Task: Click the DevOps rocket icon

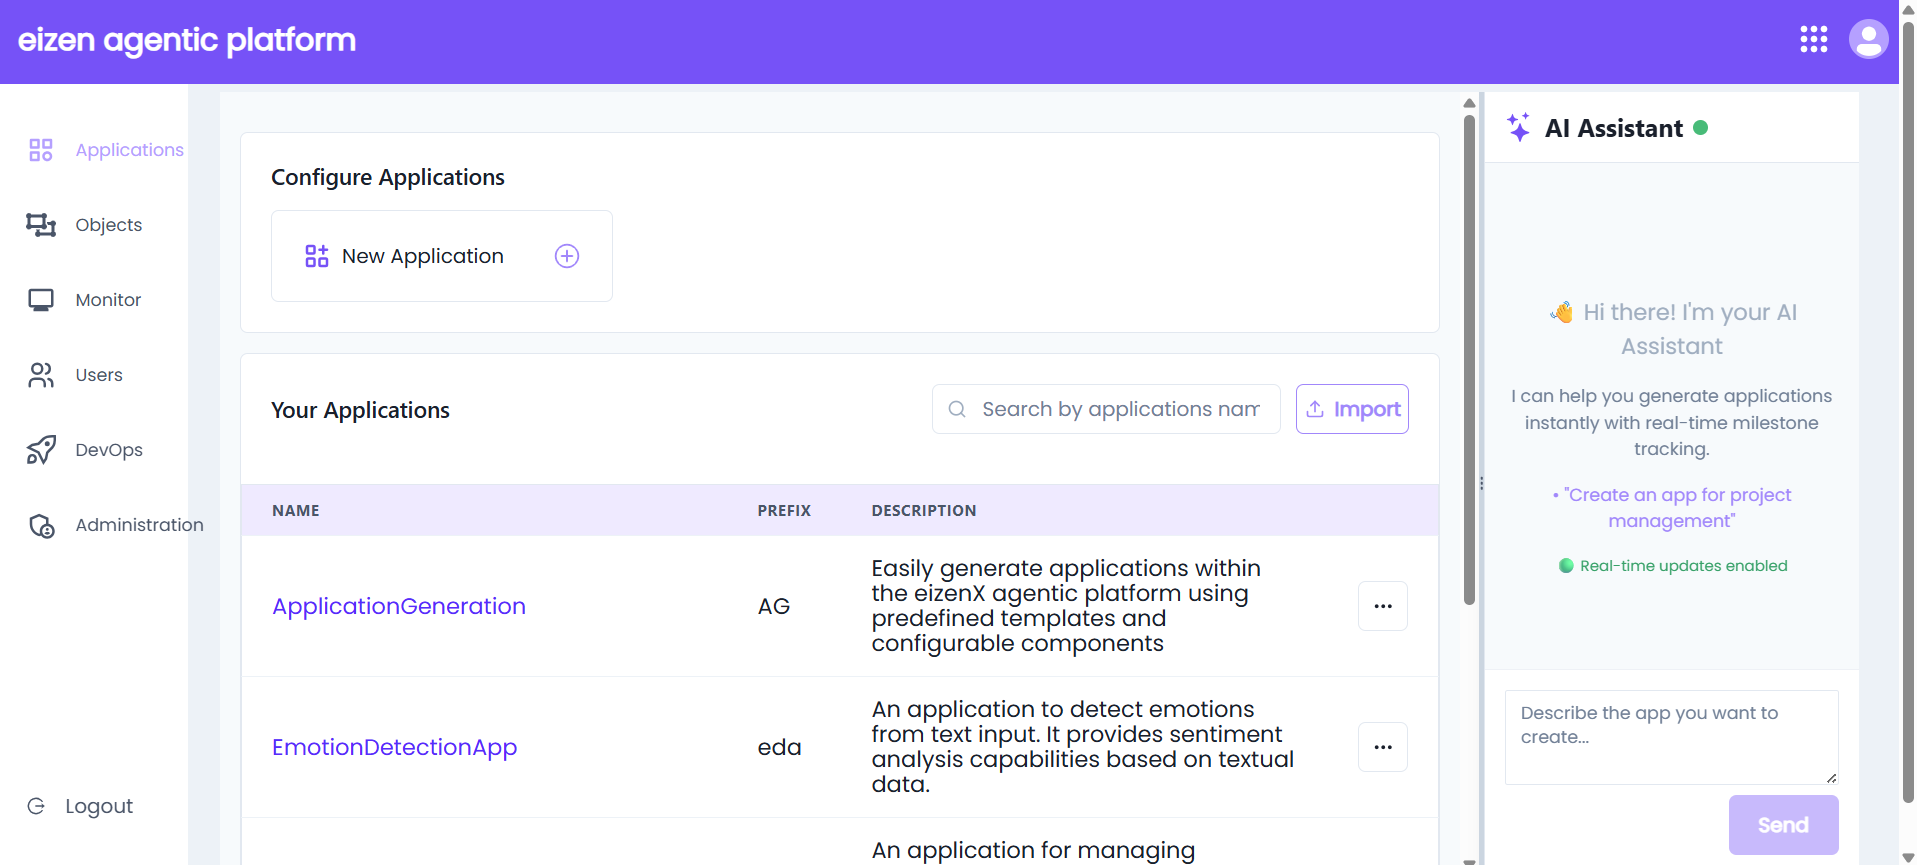Action: click(41, 450)
